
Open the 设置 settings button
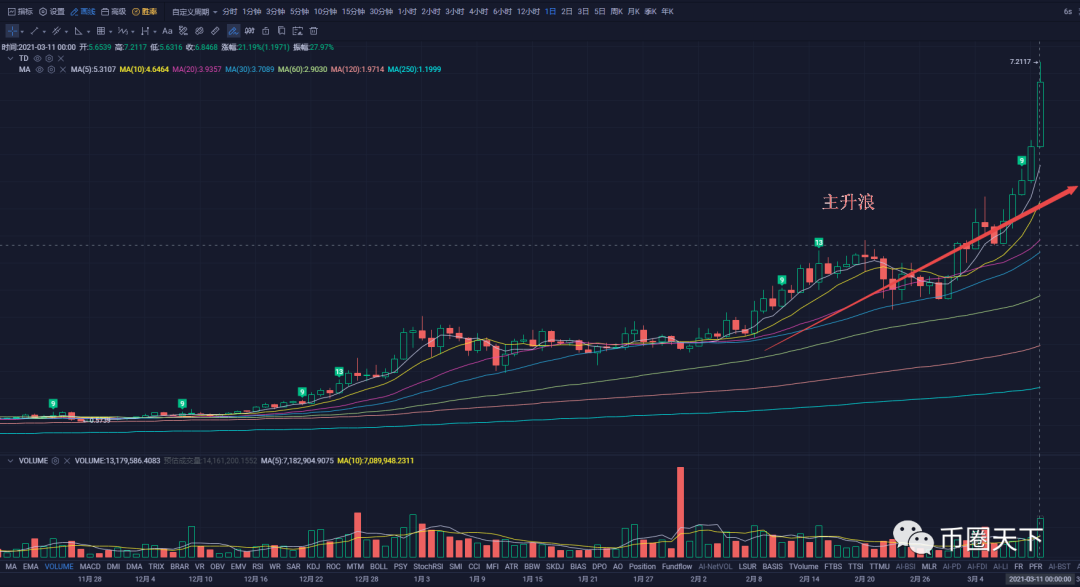click(x=52, y=12)
